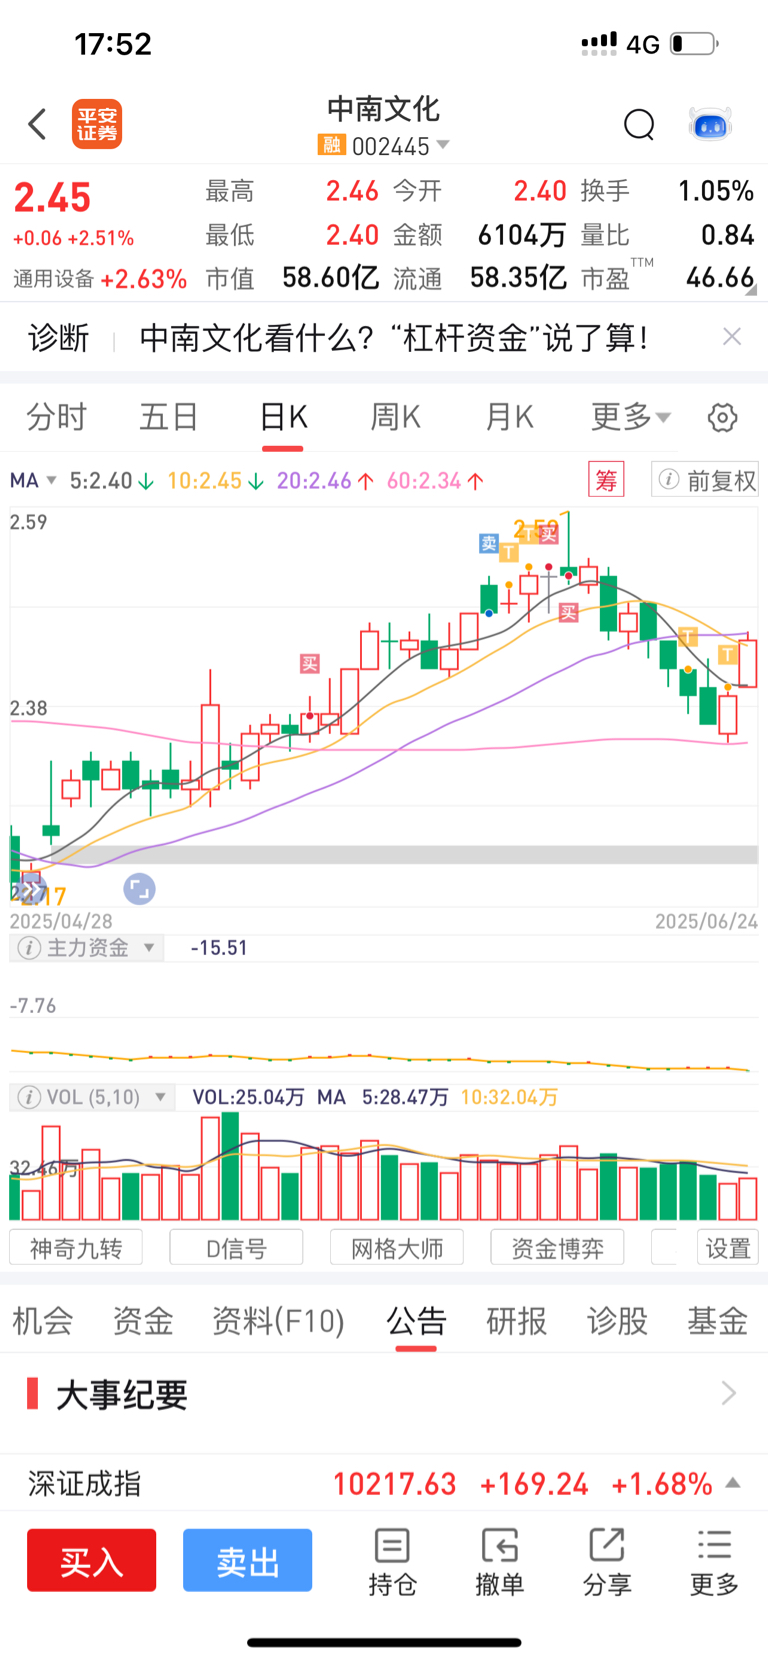
Task: Switch to 资金 tab
Action: [143, 1321]
